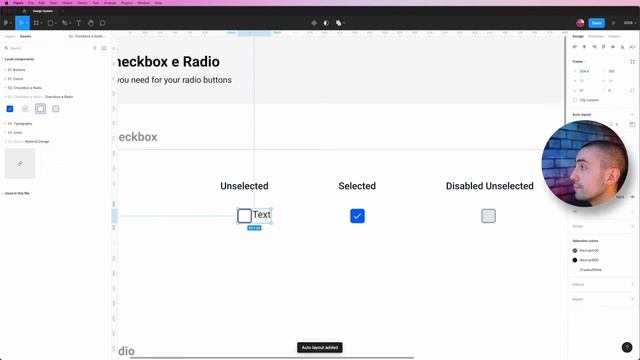Expand the 01. Colors assets group
Screen dimensions: 640x360
(x=16, y=79)
